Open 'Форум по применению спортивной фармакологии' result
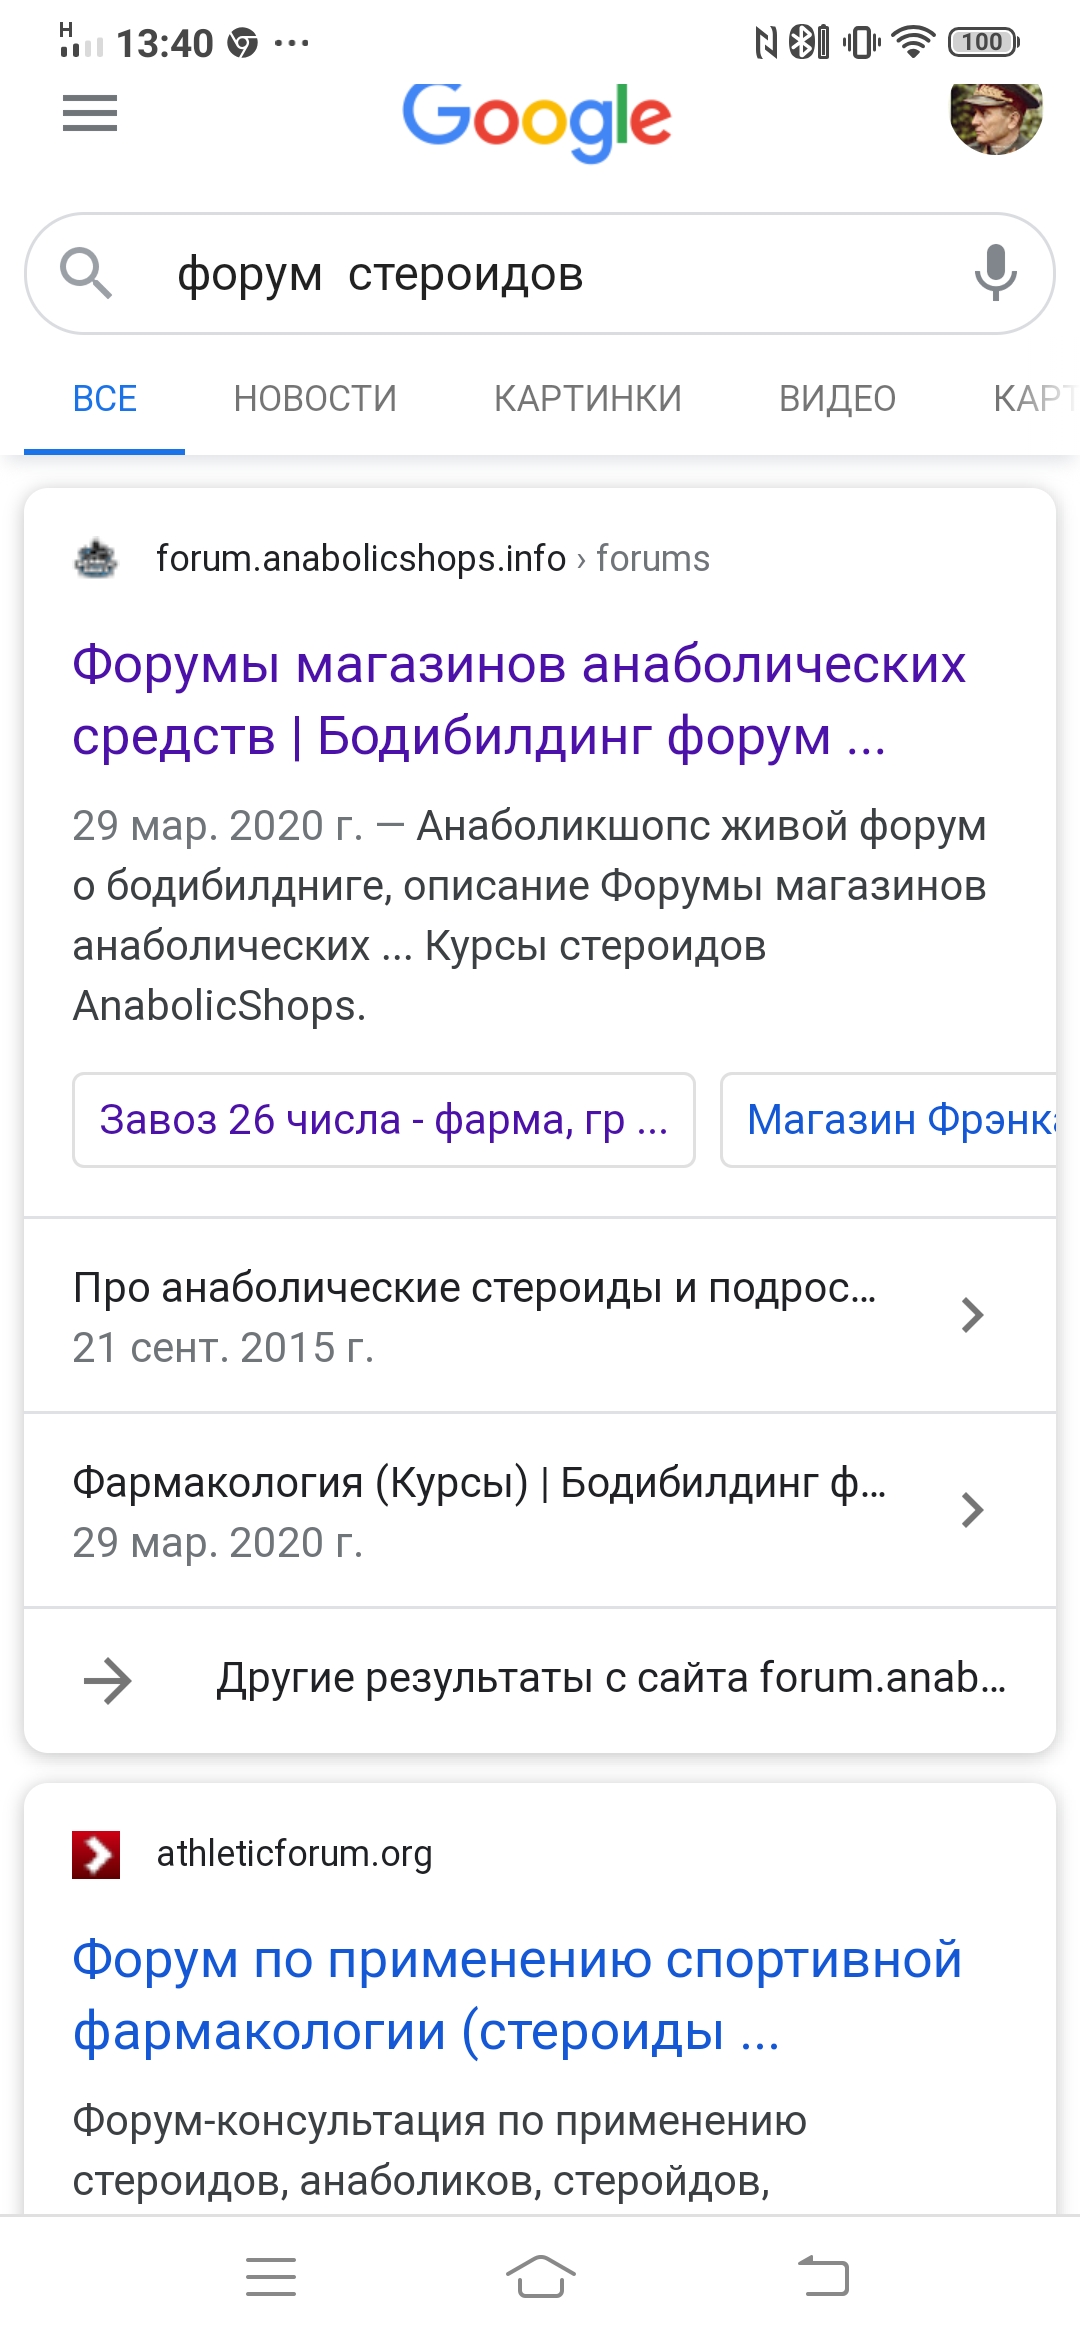 coord(517,1995)
